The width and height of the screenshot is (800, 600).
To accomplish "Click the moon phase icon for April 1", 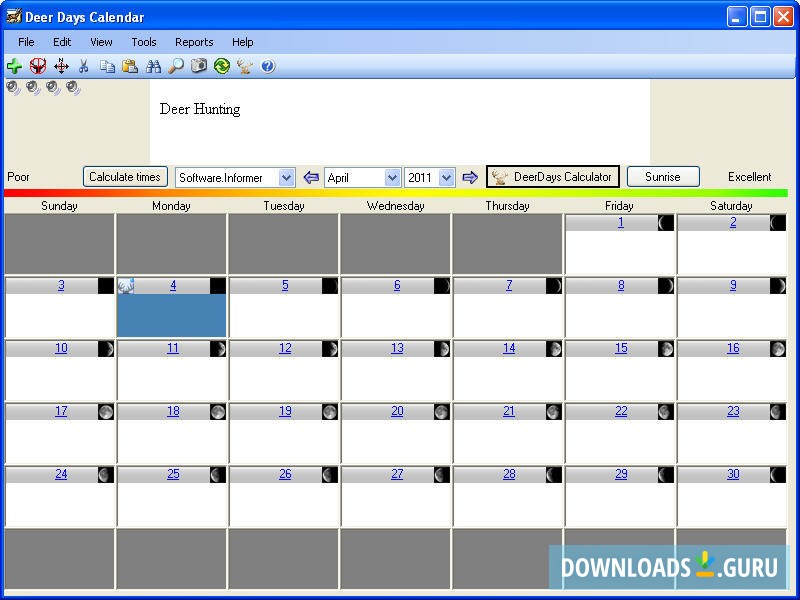I will pos(666,223).
